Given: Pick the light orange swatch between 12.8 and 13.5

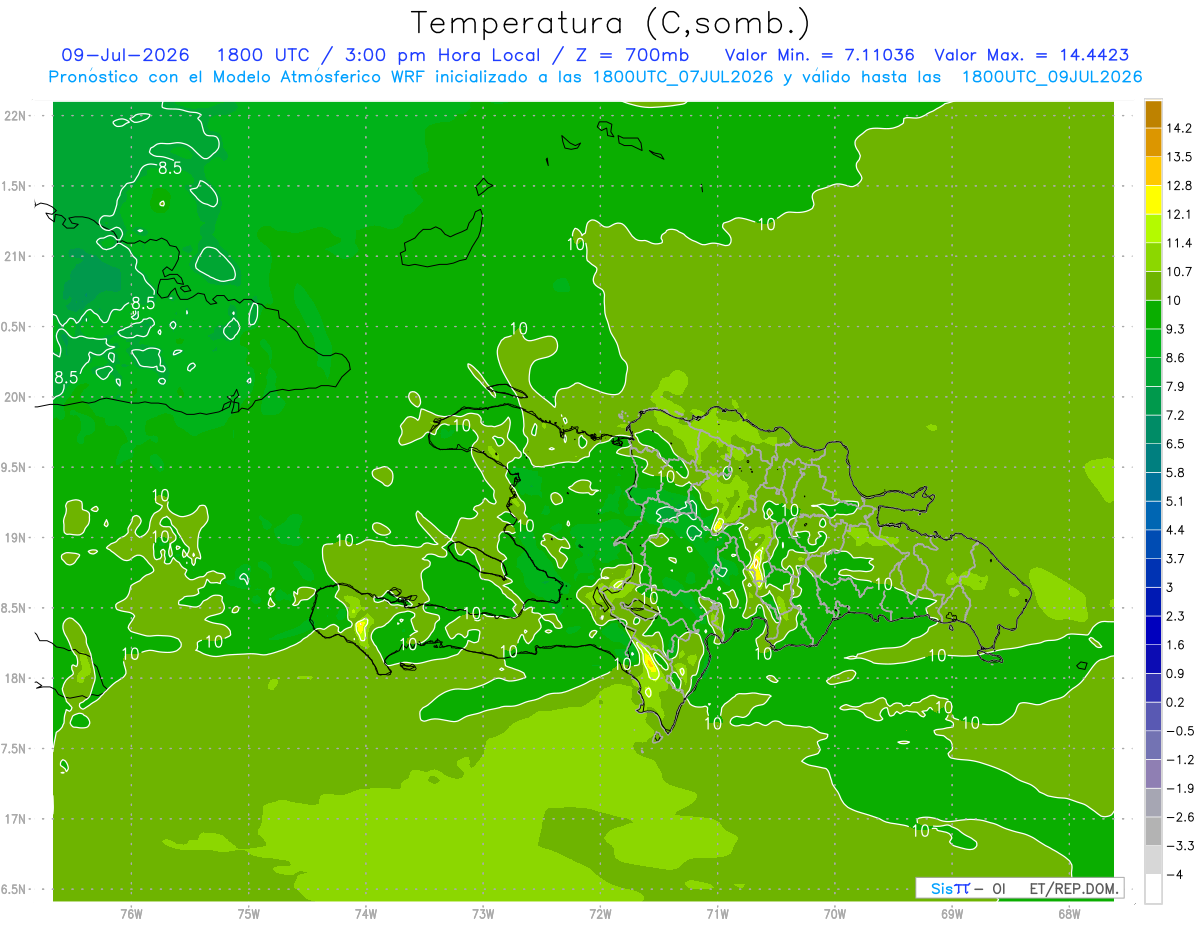Looking at the screenshot, I should (1153, 171).
